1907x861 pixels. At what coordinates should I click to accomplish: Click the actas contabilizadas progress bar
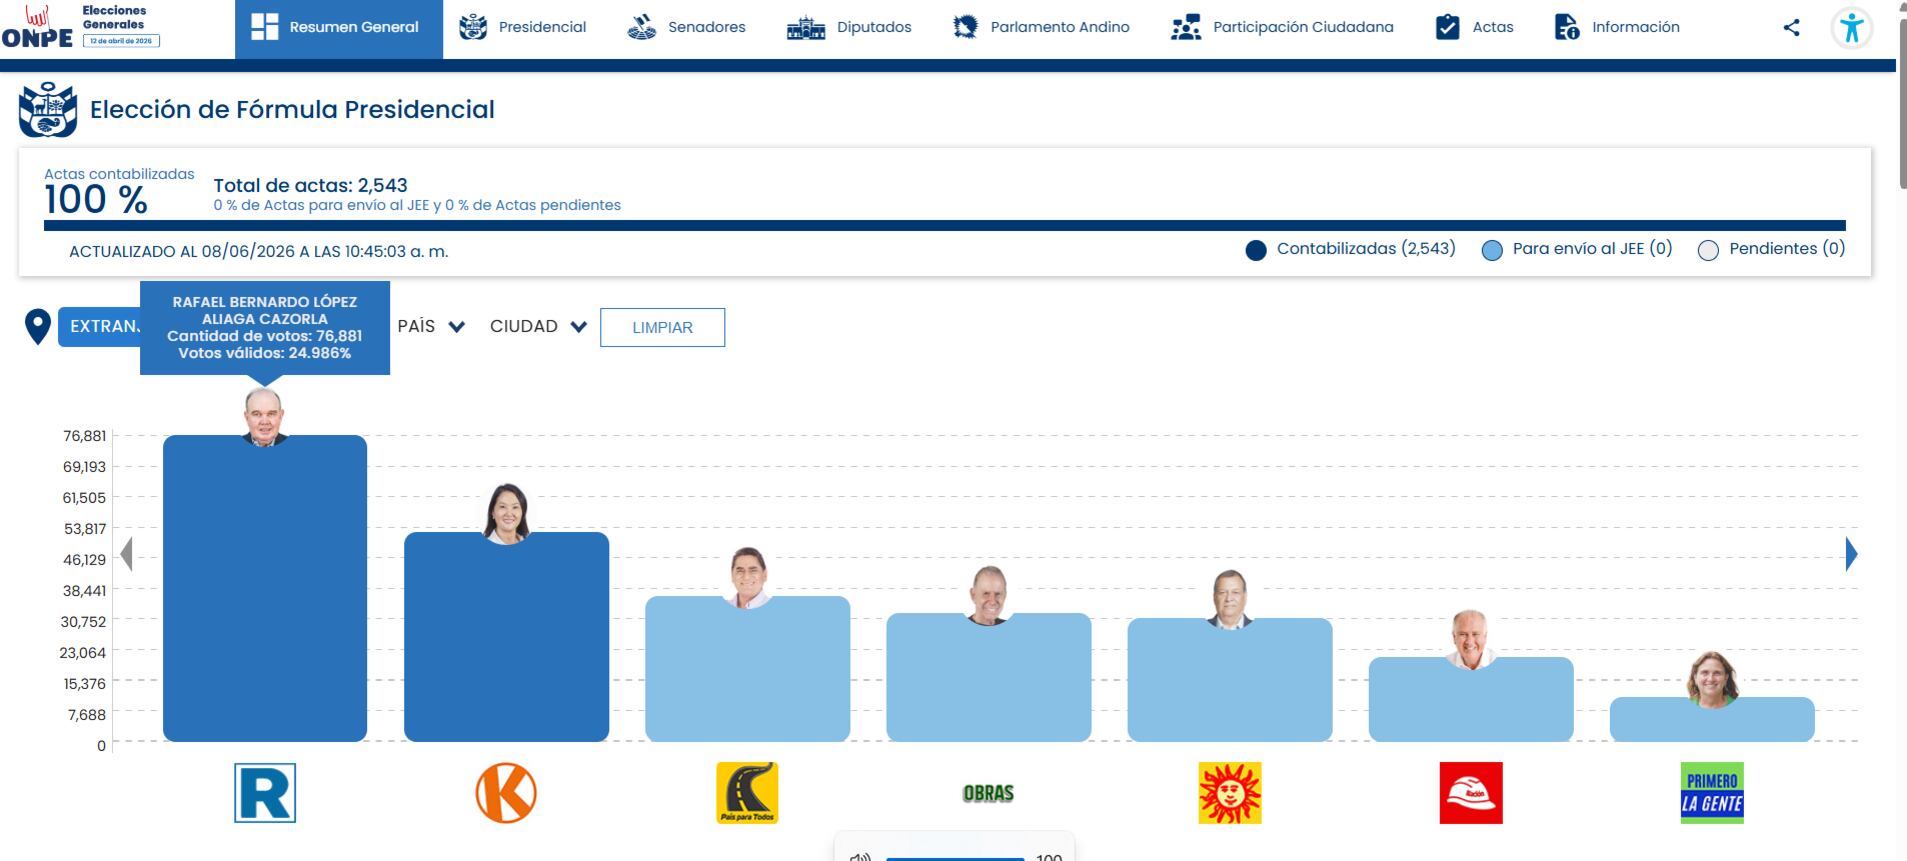tap(945, 226)
